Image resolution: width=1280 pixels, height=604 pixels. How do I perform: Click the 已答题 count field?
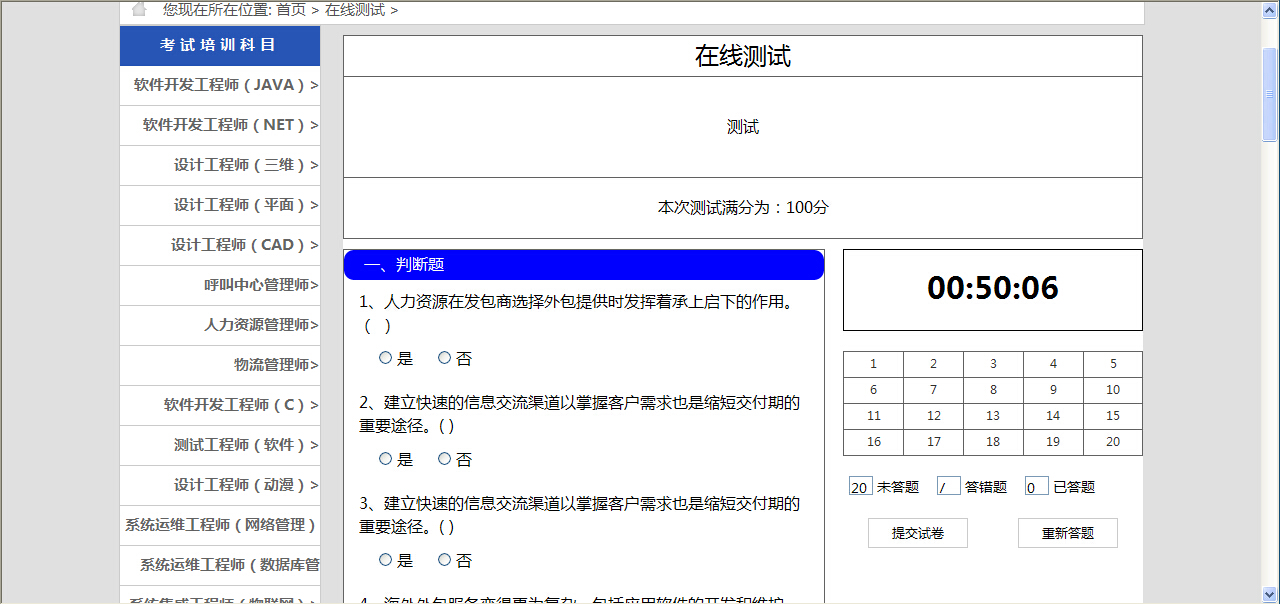(1036, 487)
